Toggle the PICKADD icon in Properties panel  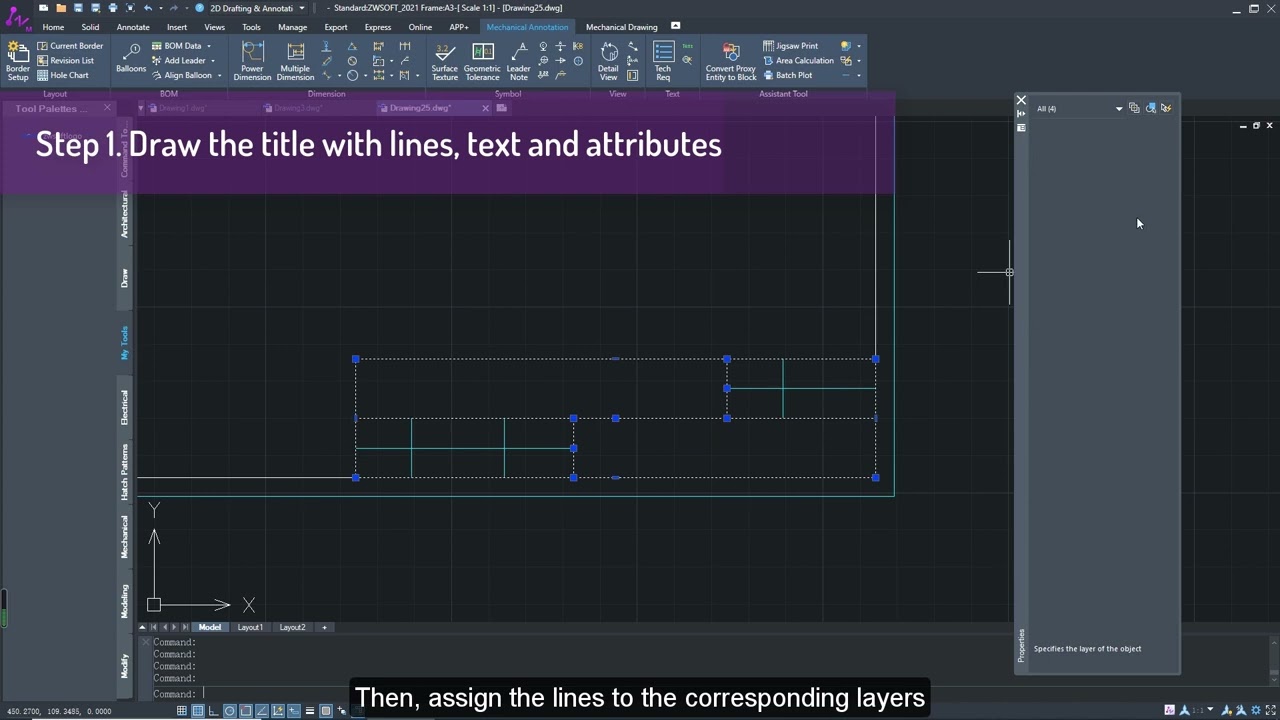coord(1134,108)
